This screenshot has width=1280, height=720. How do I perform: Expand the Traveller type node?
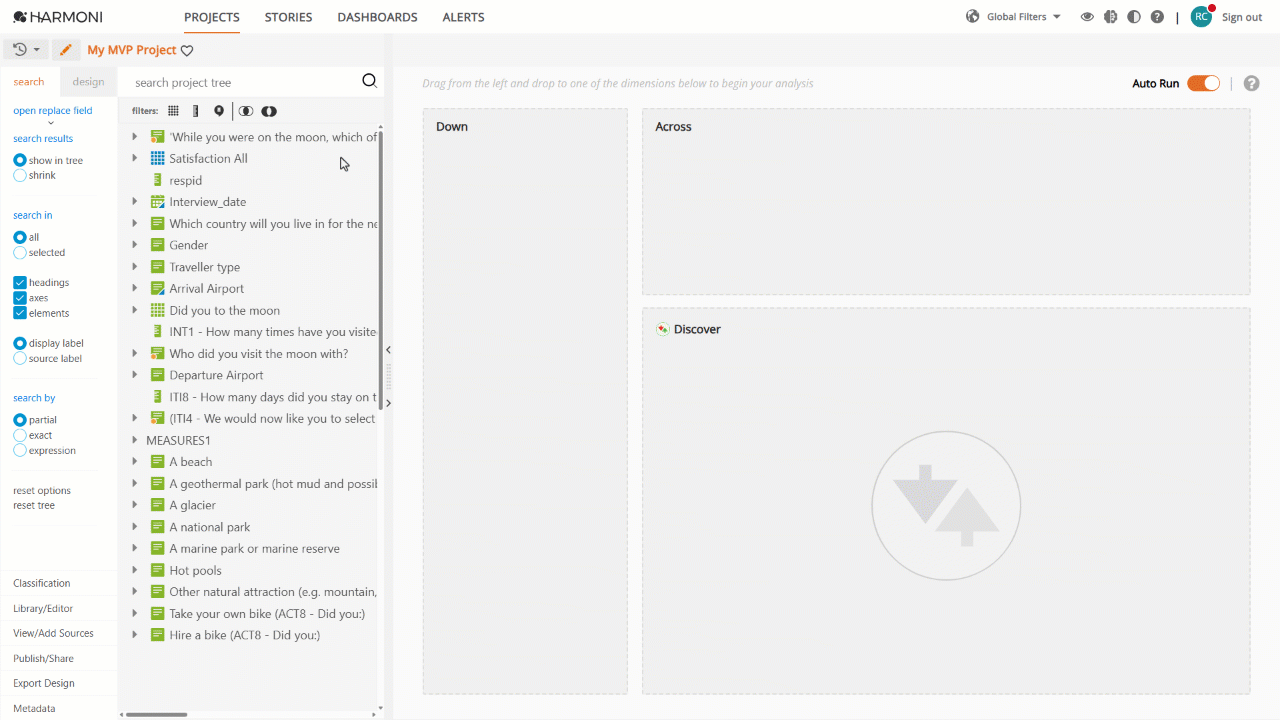(x=135, y=267)
